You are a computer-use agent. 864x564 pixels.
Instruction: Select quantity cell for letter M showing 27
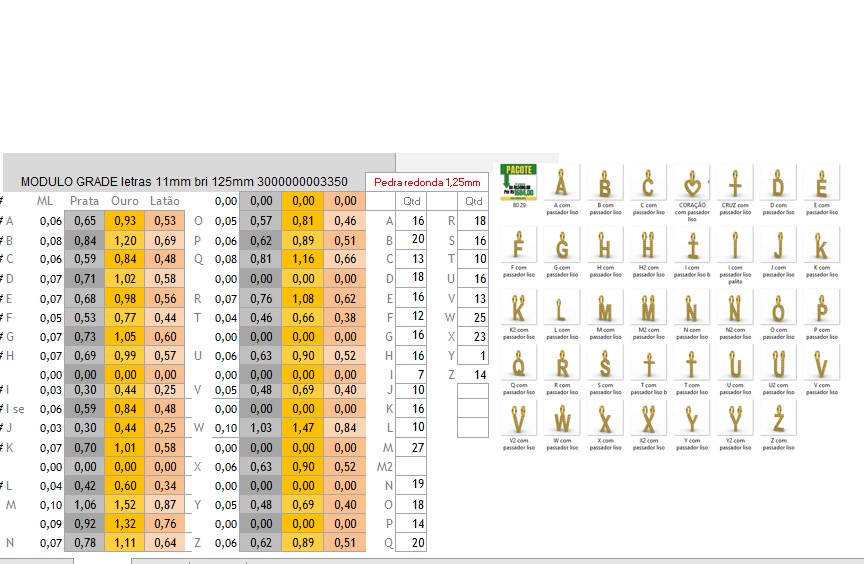412,447
